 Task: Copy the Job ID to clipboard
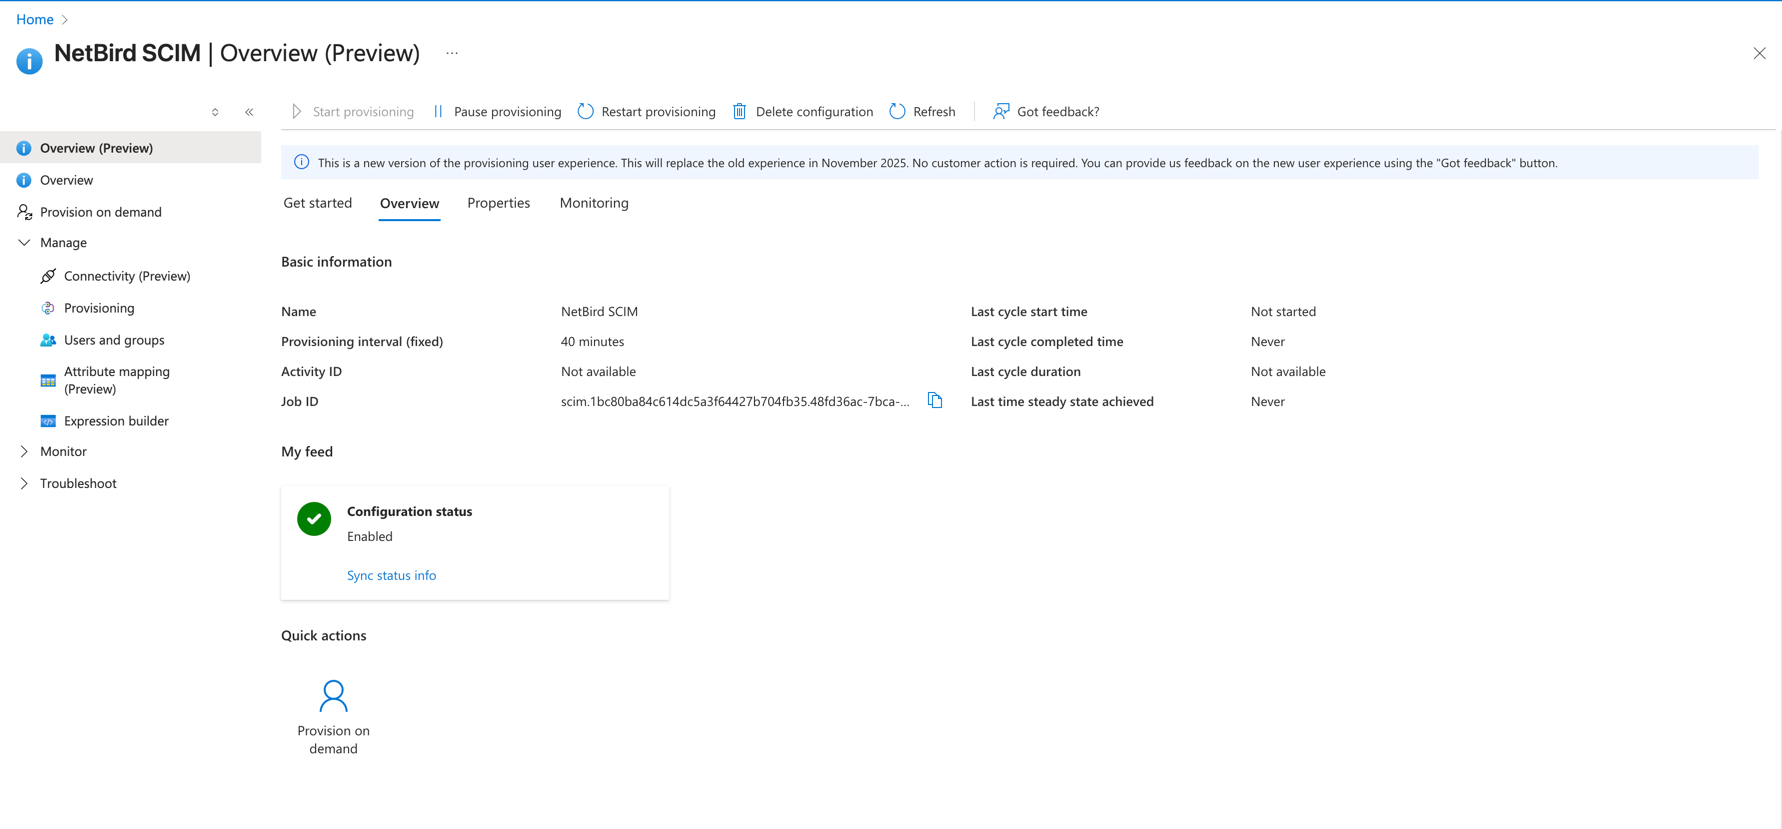935,400
